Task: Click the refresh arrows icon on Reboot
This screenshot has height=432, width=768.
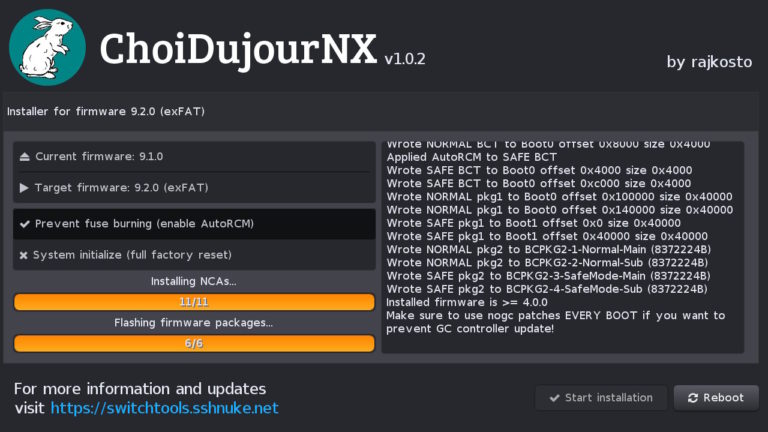Action: (x=692, y=398)
